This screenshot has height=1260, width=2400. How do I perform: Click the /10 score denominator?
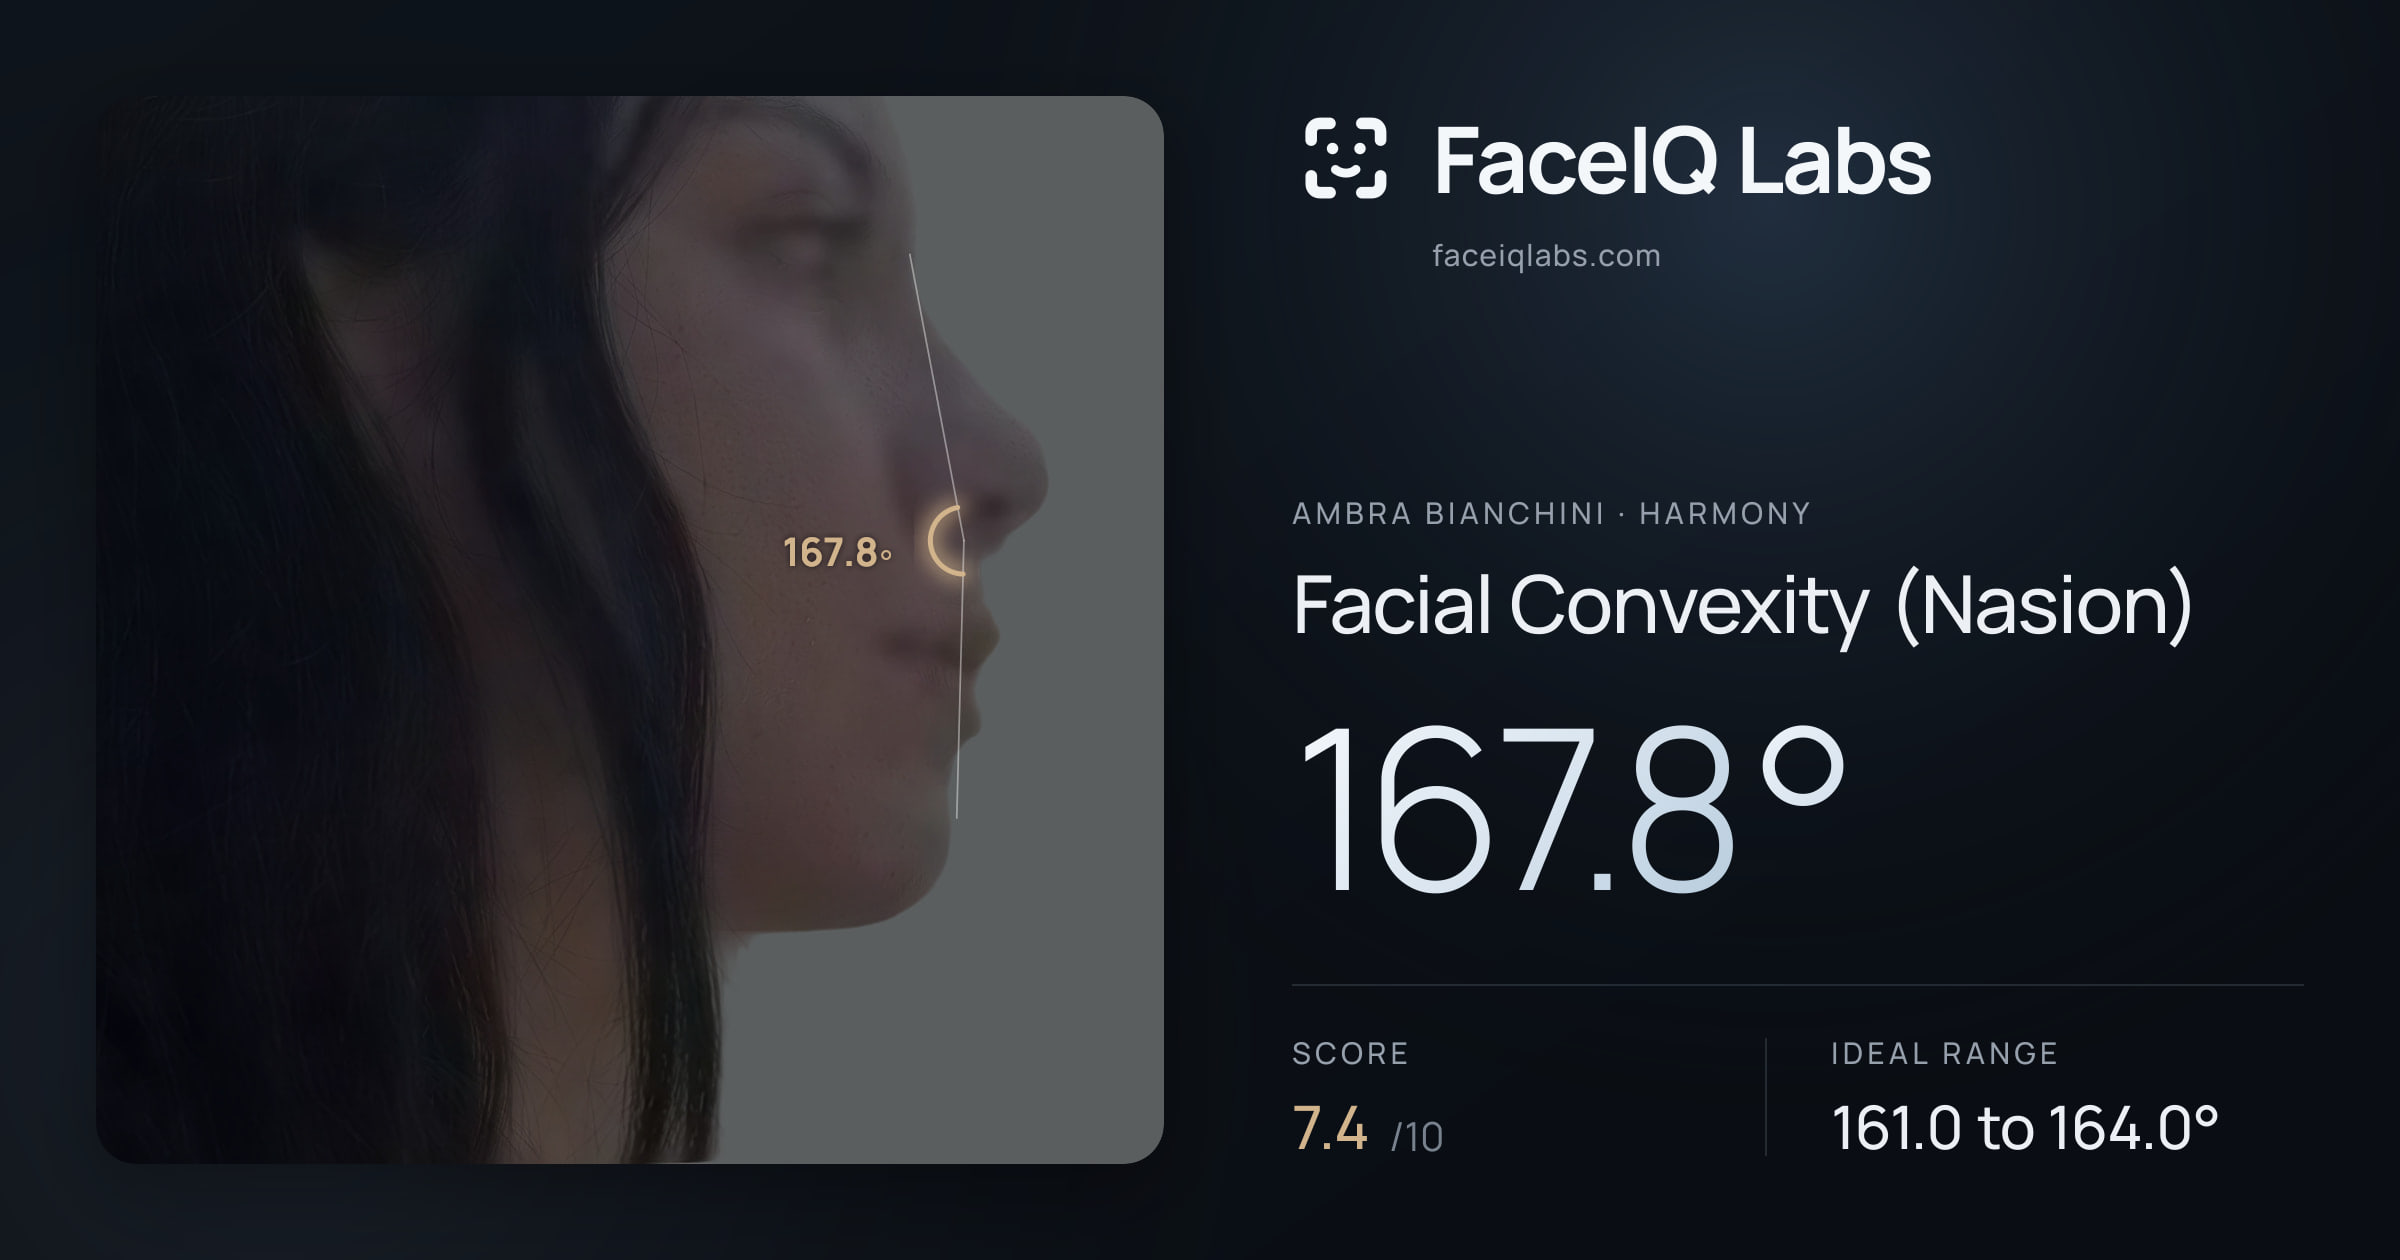pos(1417,1137)
